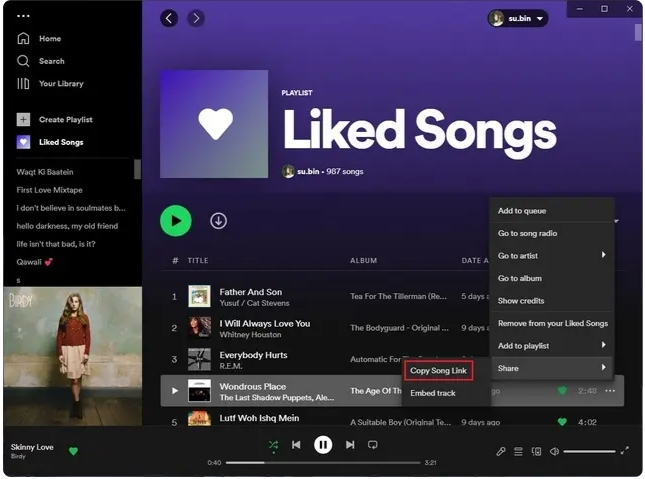Skip to previous track
This screenshot has width=645, height=479.
(x=296, y=445)
